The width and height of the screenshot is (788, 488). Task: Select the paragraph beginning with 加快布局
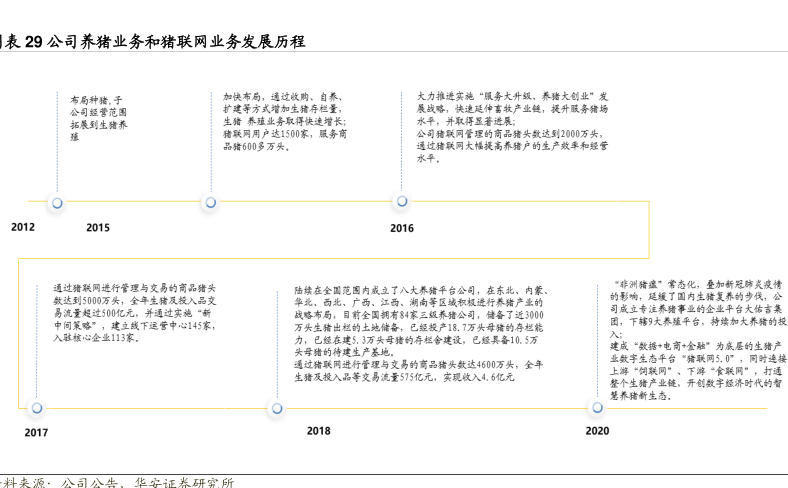tap(284, 120)
